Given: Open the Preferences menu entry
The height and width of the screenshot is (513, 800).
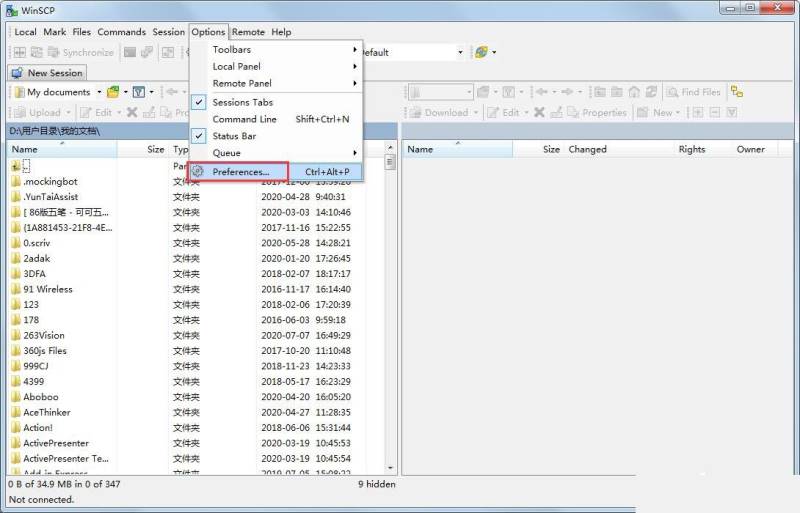Looking at the screenshot, I should (240, 172).
